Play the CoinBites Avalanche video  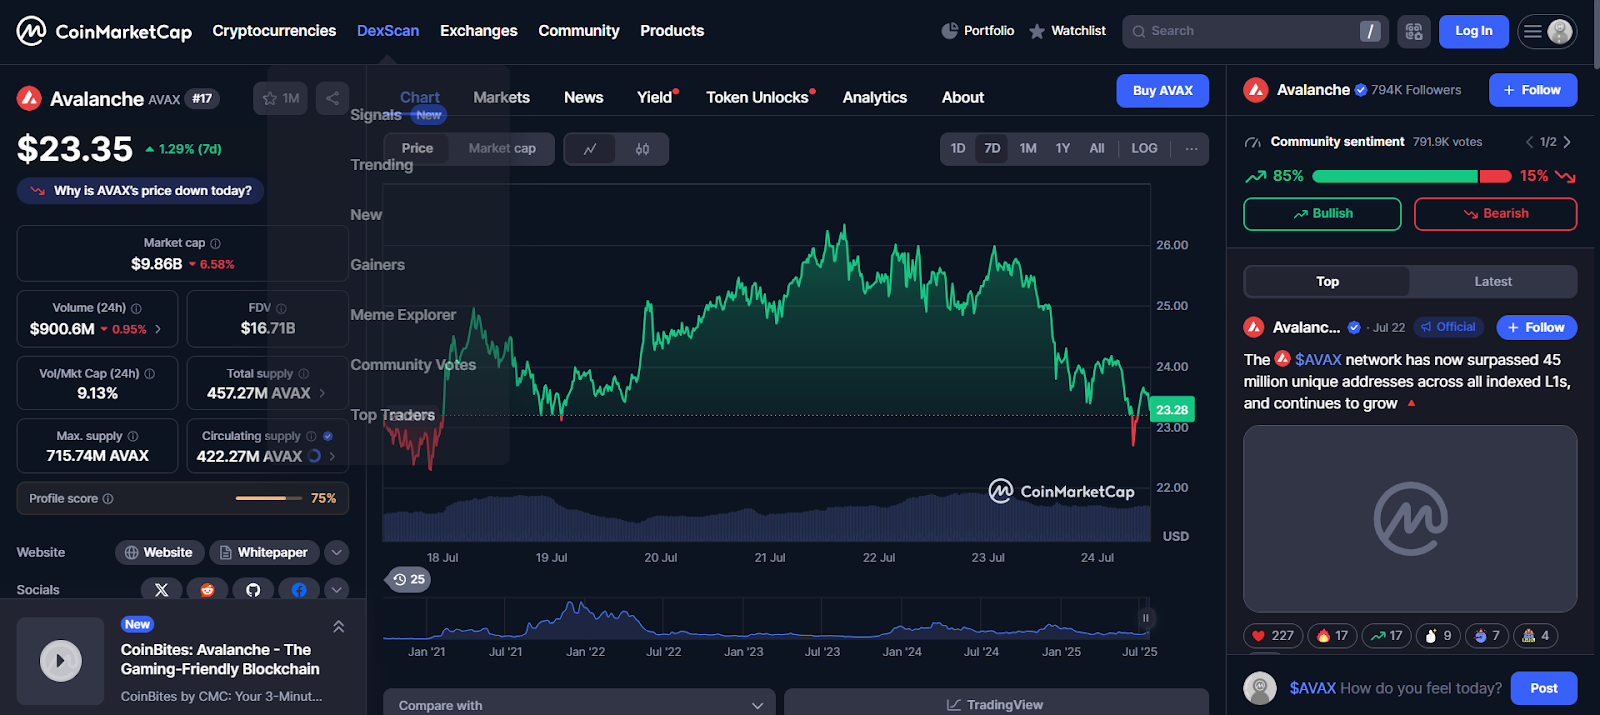coord(60,661)
